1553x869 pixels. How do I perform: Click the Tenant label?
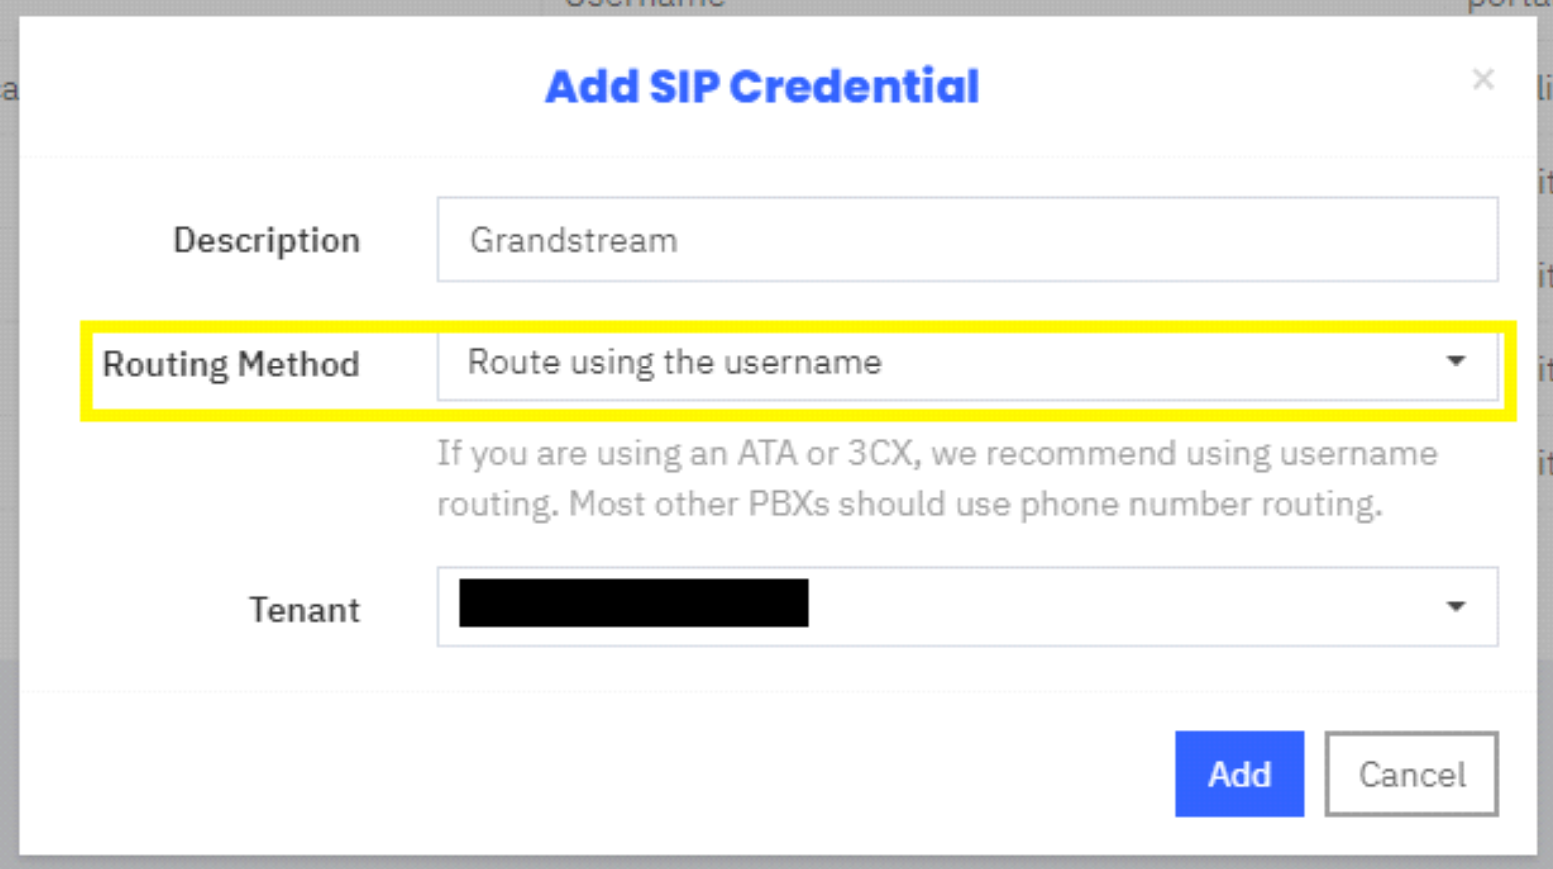[304, 610]
